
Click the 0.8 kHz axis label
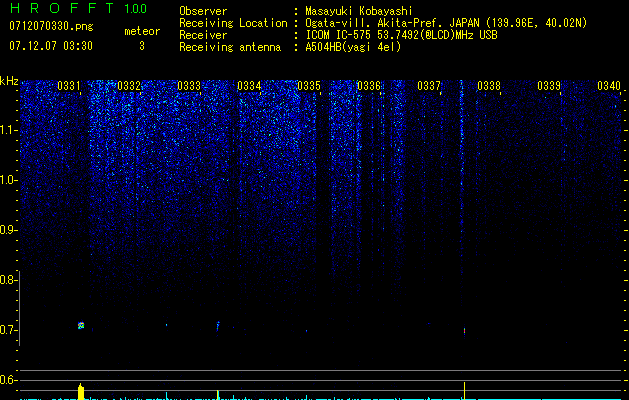click(x=8, y=280)
